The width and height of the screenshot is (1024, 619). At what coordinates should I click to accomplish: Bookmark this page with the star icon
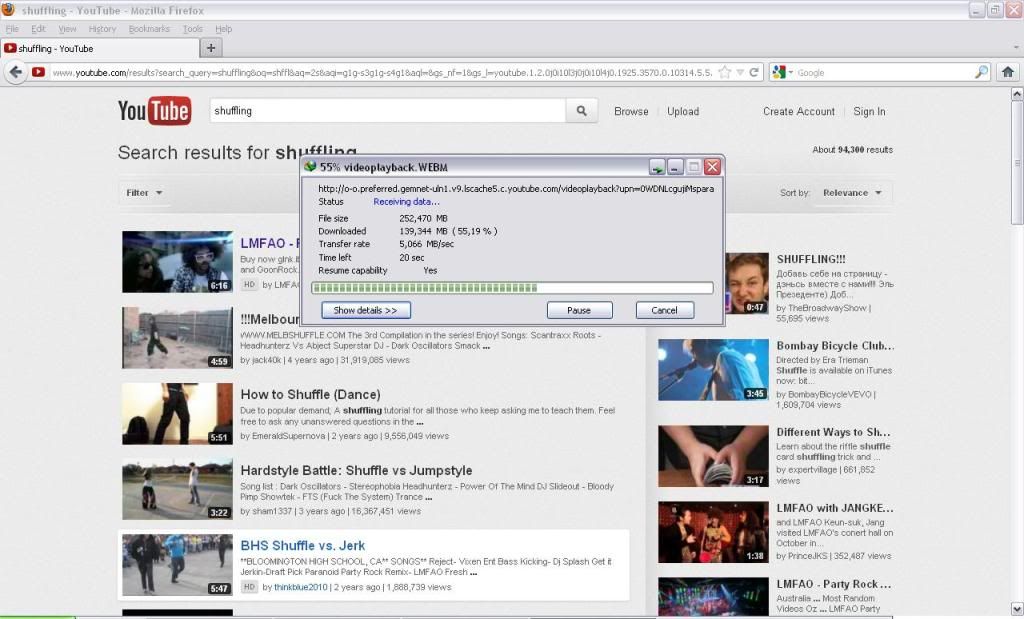pos(727,72)
